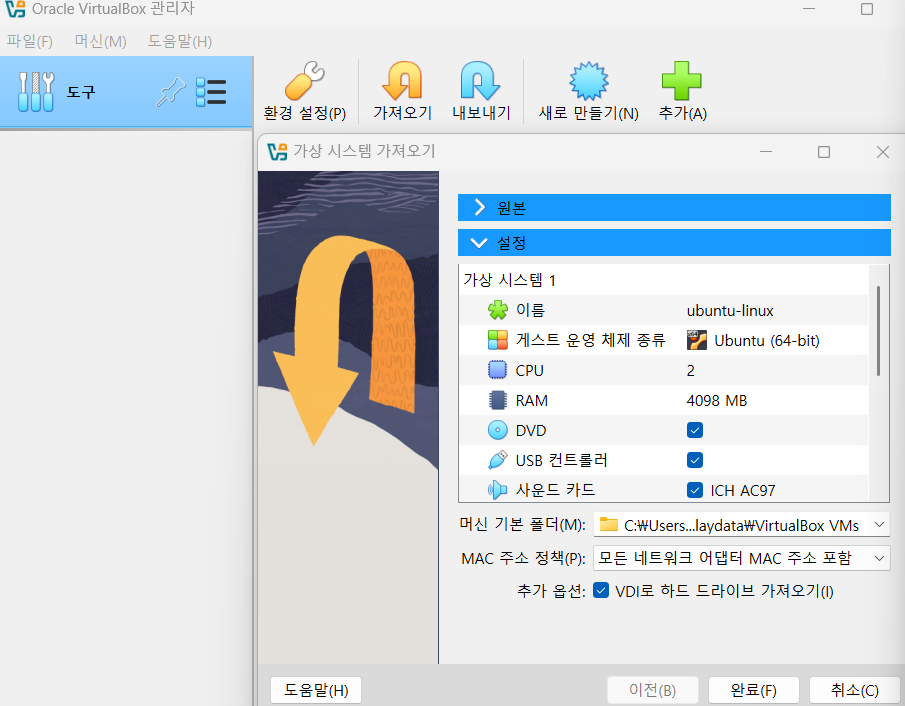Open 환경 설정(P) preferences wrench icon
The width and height of the screenshot is (905, 706).
[x=304, y=81]
